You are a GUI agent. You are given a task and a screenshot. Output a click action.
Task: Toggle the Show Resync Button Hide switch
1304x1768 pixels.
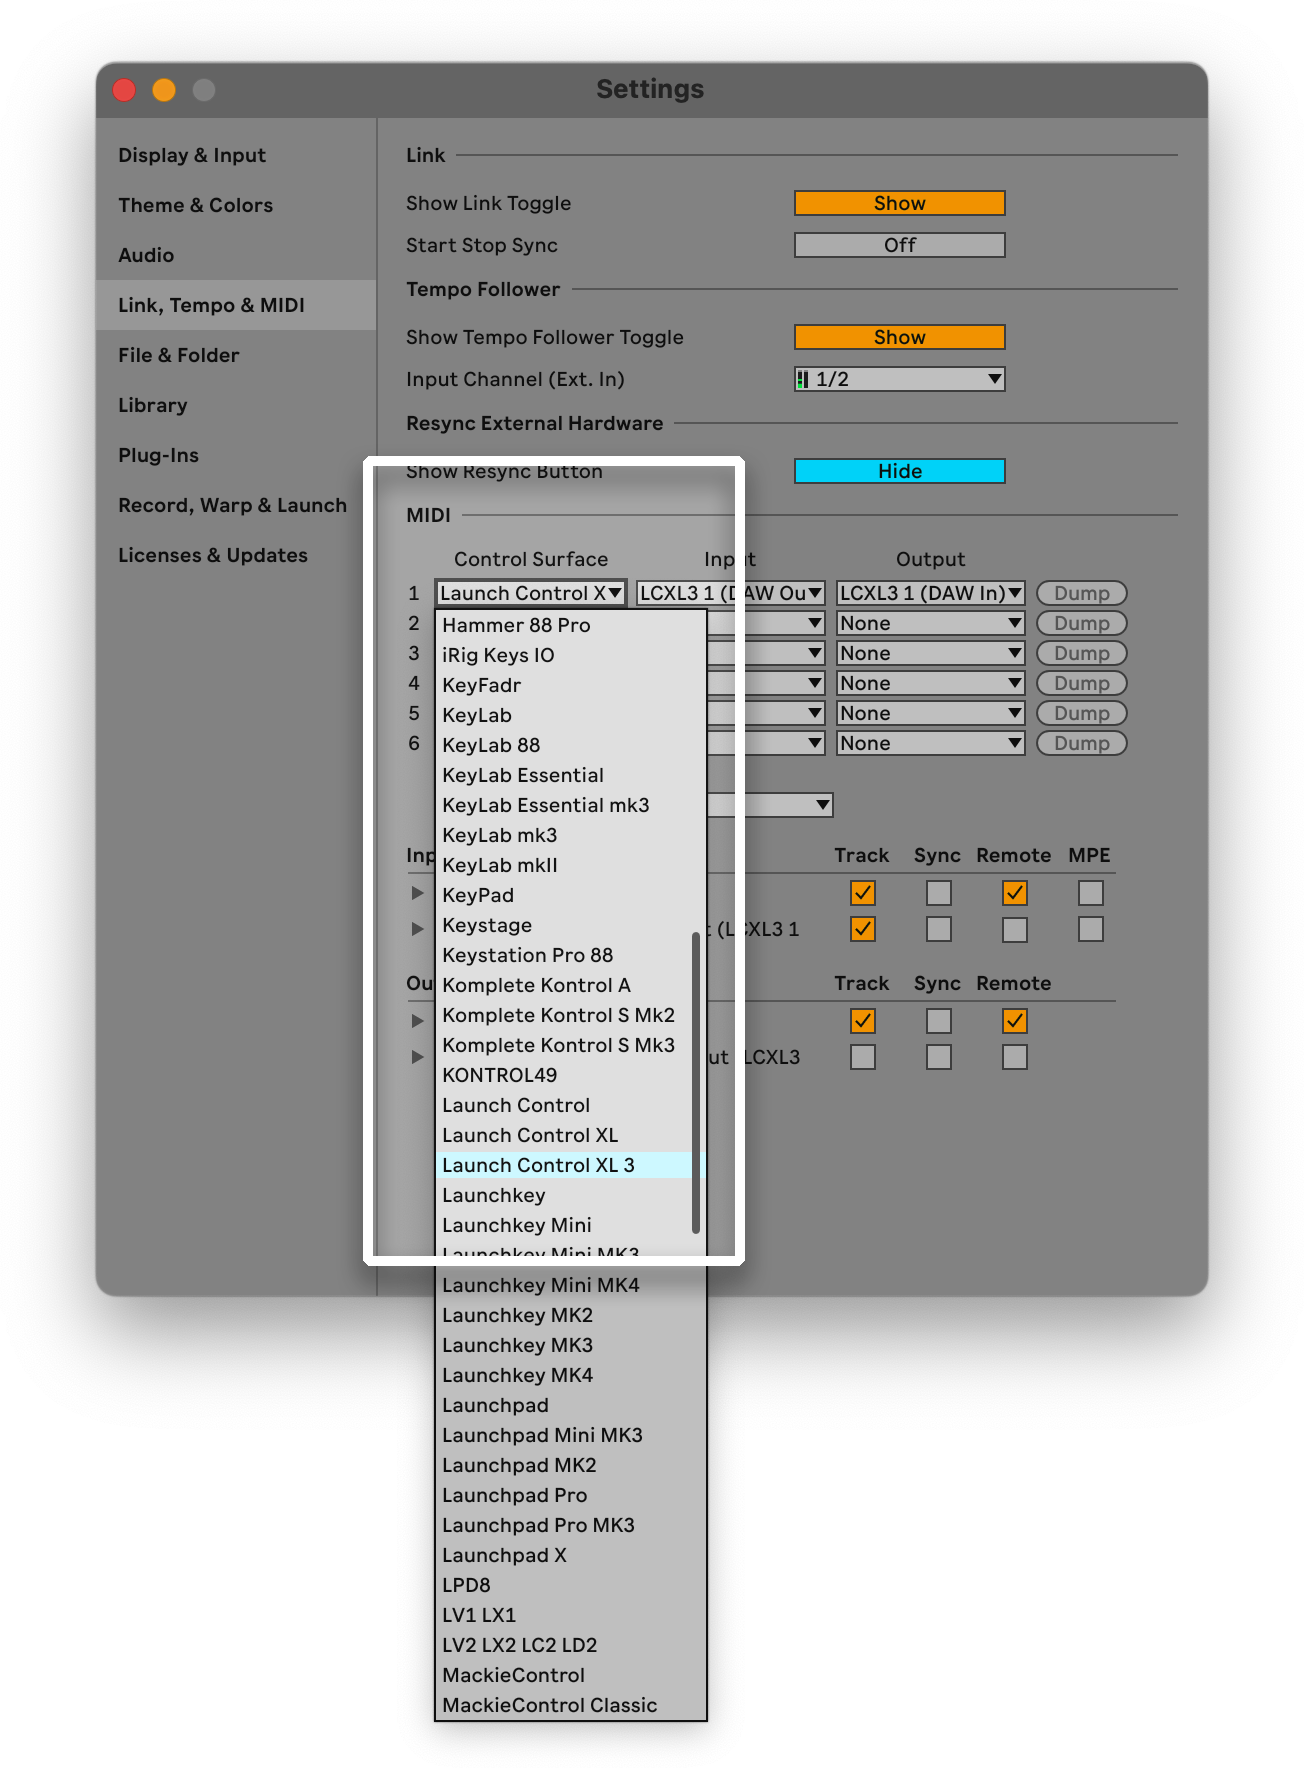click(900, 471)
